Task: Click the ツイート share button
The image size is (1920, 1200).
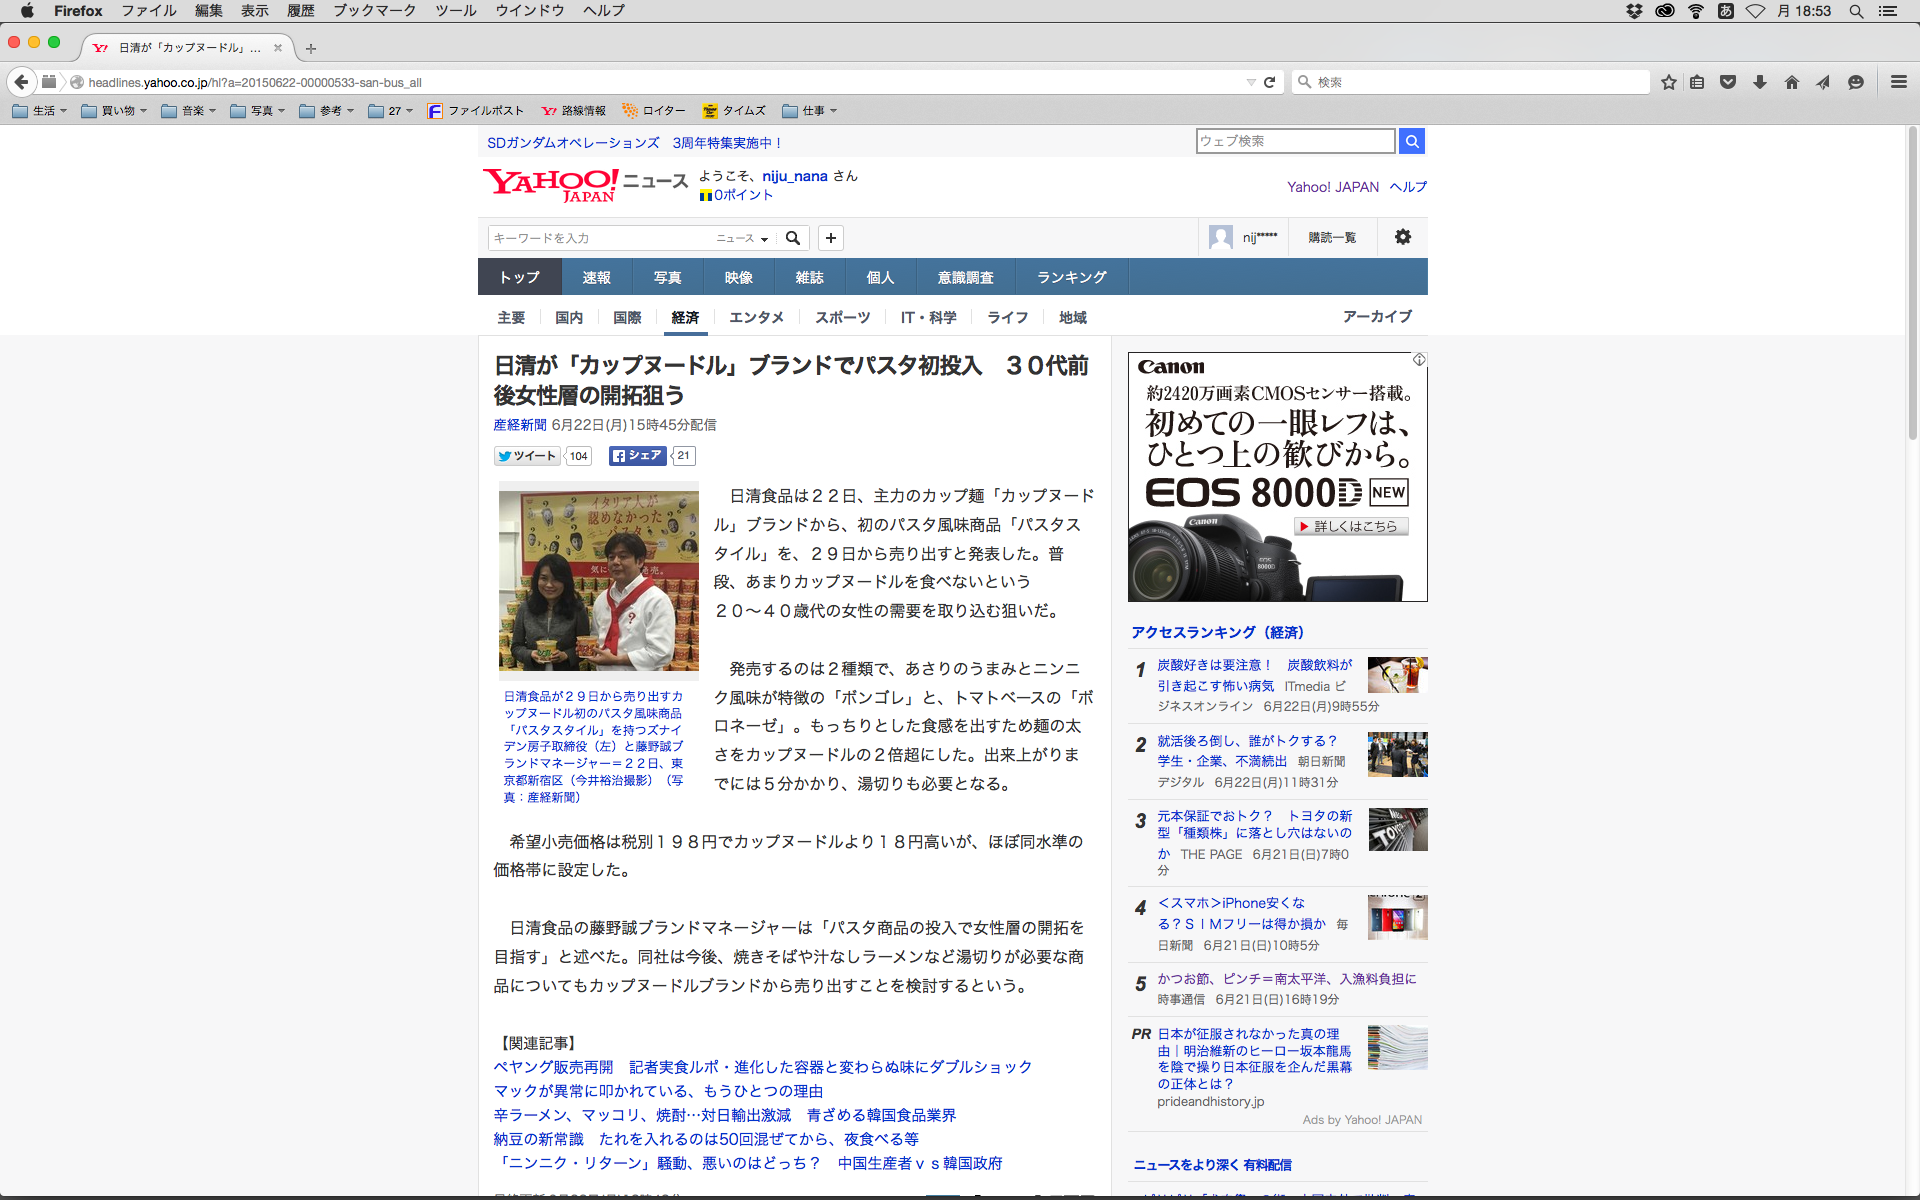Action: pyautogui.click(x=528, y=456)
